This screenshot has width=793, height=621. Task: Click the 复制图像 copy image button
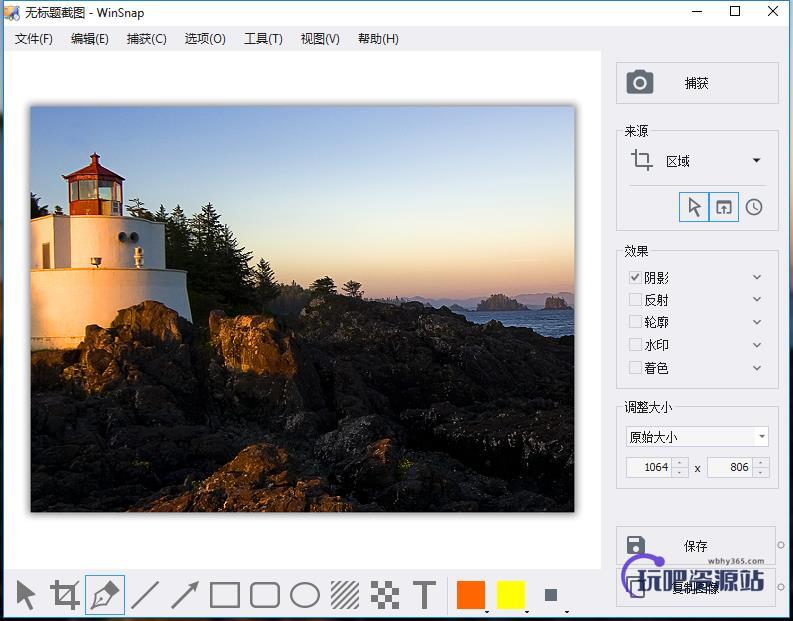[695, 588]
